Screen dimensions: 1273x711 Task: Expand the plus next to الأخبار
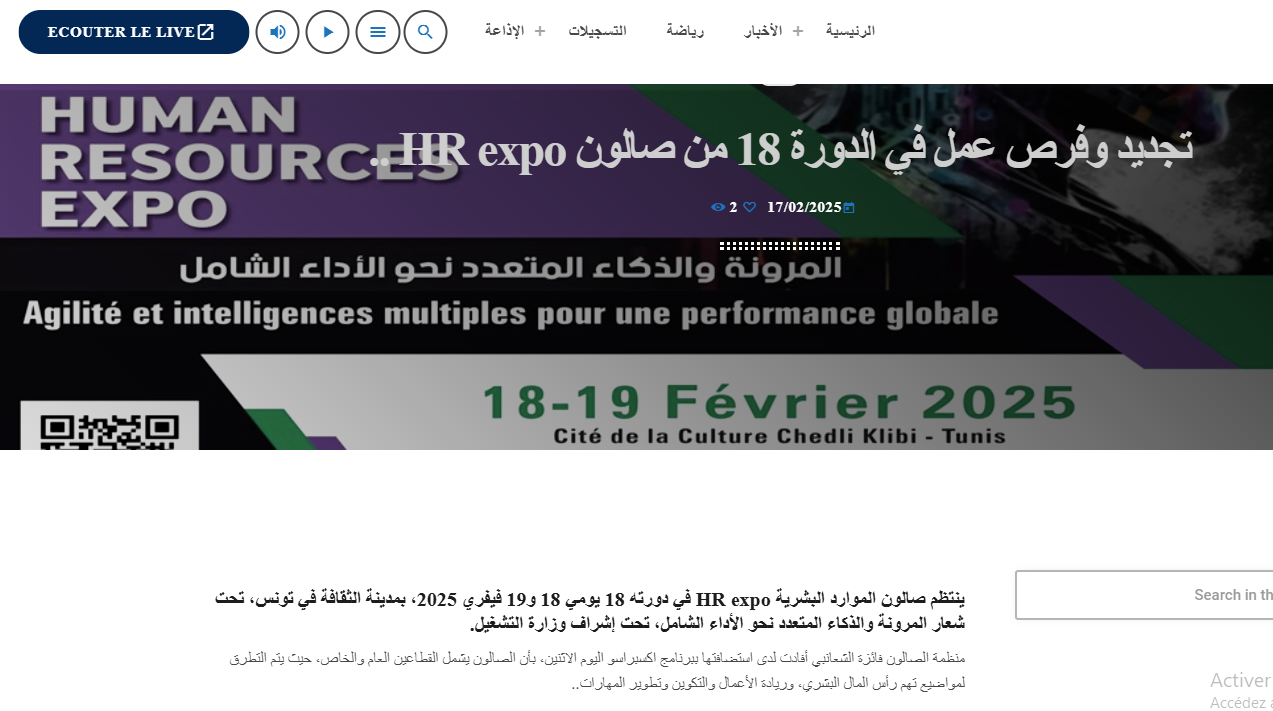click(798, 31)
